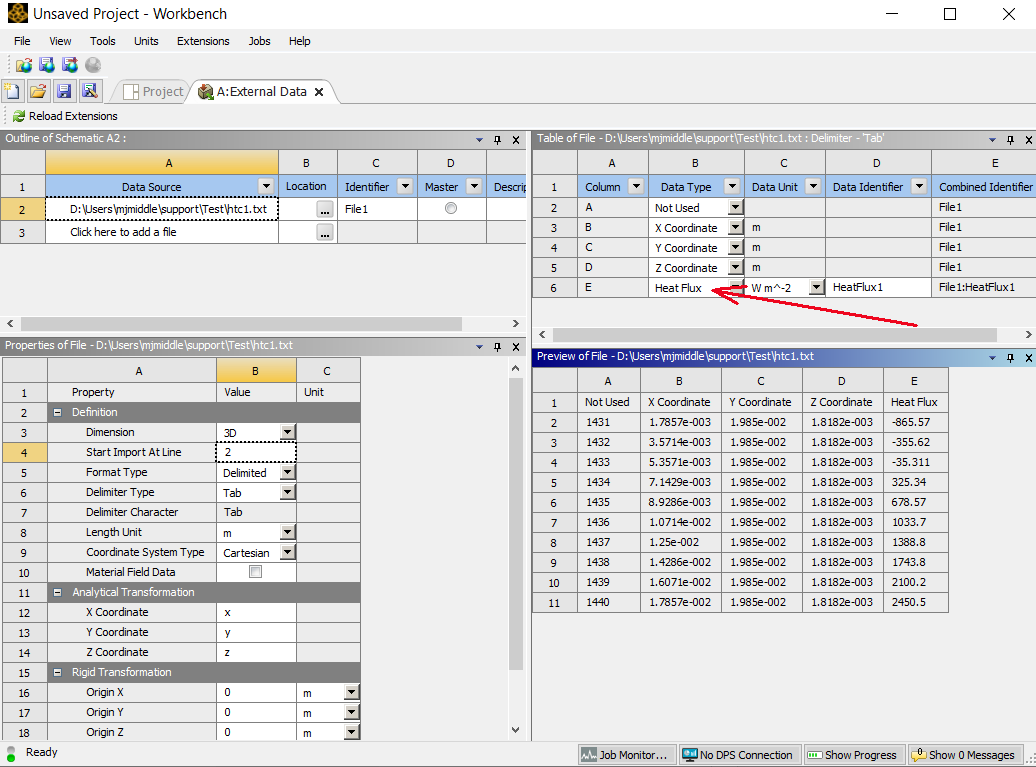Save the project with the floppy disk icon
Screen dimensions: 1036x767
(x=63, y=91)
